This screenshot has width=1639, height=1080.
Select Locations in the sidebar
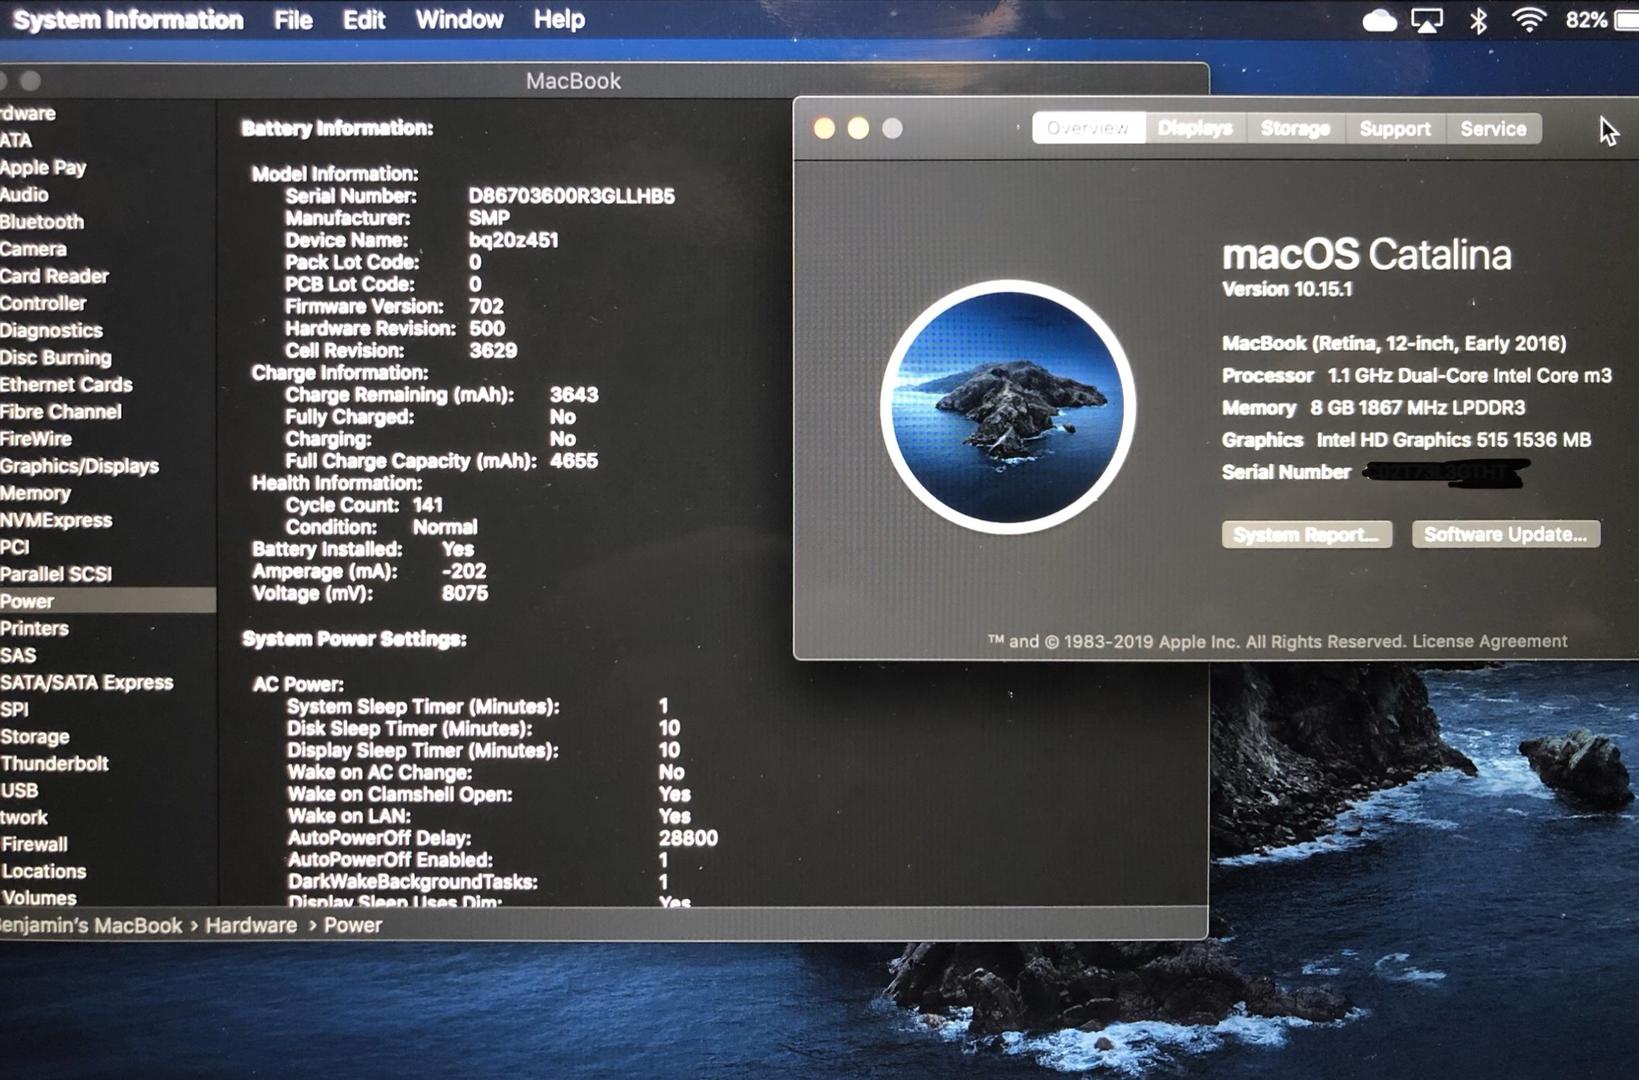click(x=43, y=871)
